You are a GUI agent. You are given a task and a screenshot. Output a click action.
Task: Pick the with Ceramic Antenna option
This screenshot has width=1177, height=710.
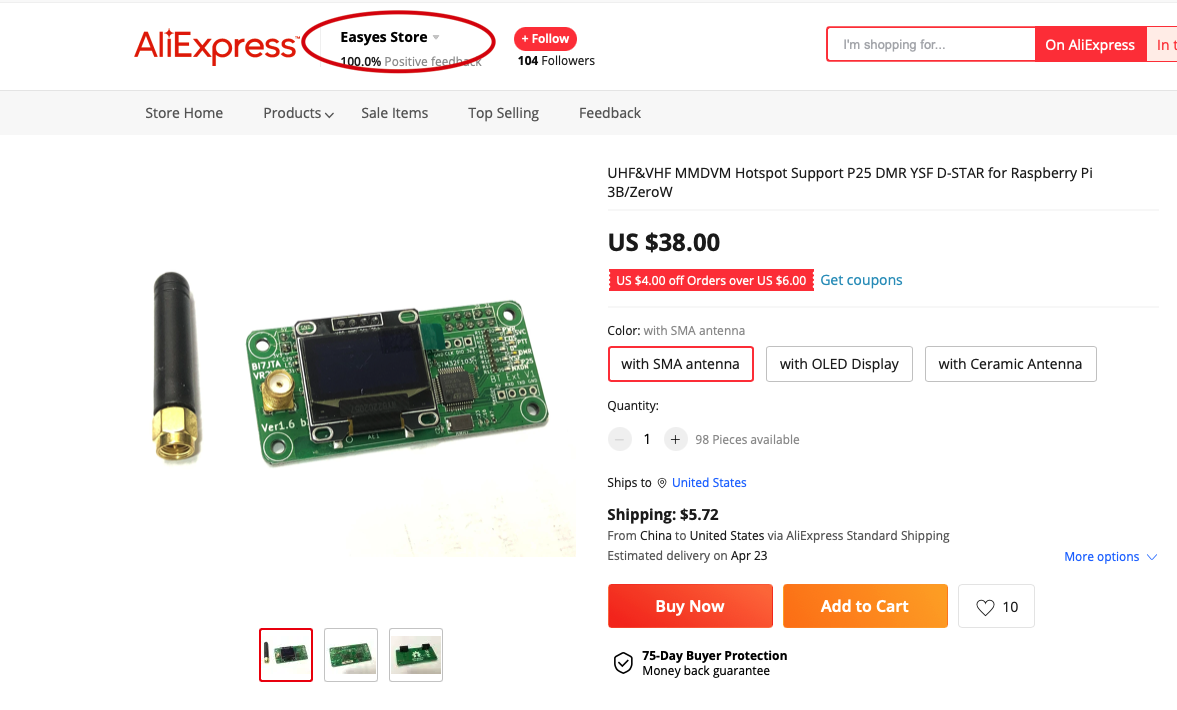coord(1010,364)
